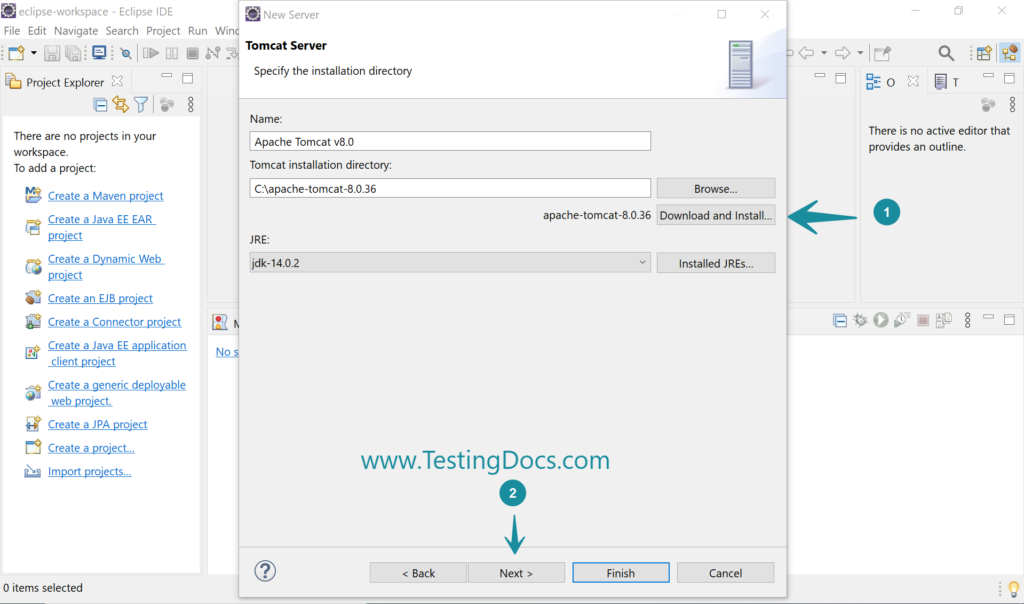Viewport: 1024px width, 604px height.
Task: Open the Project Explorer view menu icon
Action: [x=190, y=104]
